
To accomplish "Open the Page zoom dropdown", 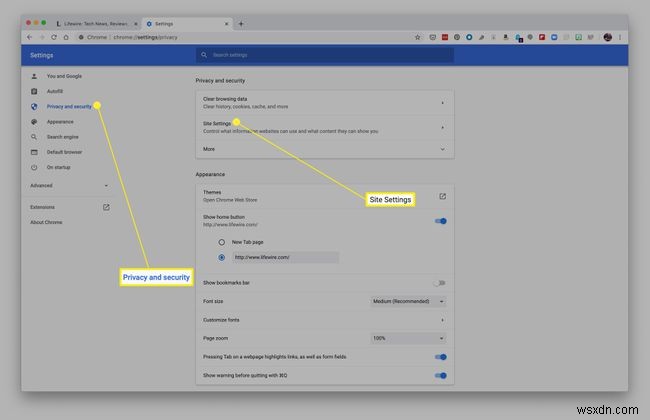I will [x=408, y=338].
